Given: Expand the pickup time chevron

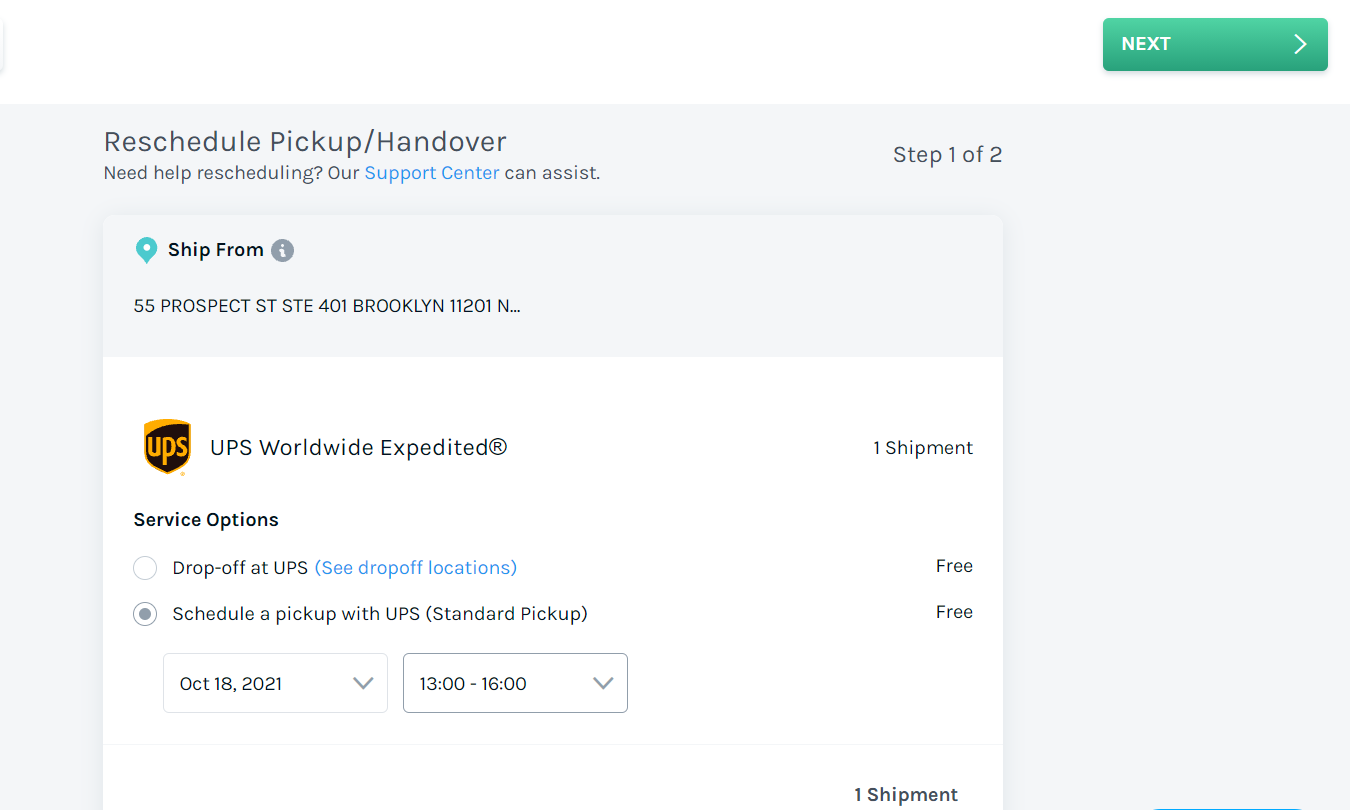Looking at the screenshot, I should click(603, 683).
